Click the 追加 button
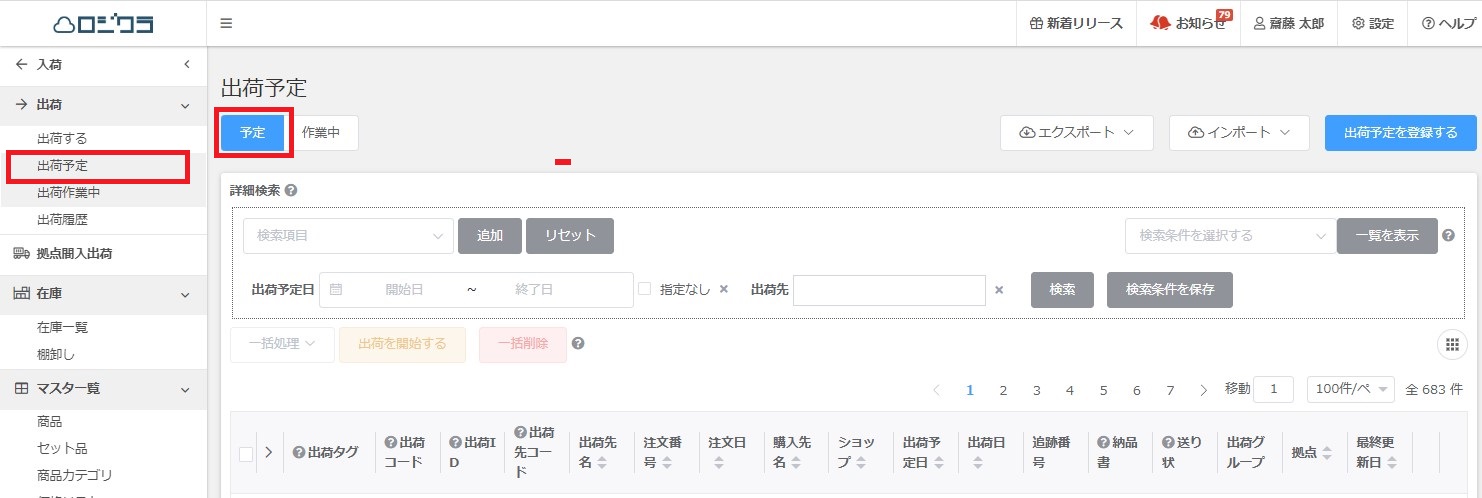 tap(490, 236)
